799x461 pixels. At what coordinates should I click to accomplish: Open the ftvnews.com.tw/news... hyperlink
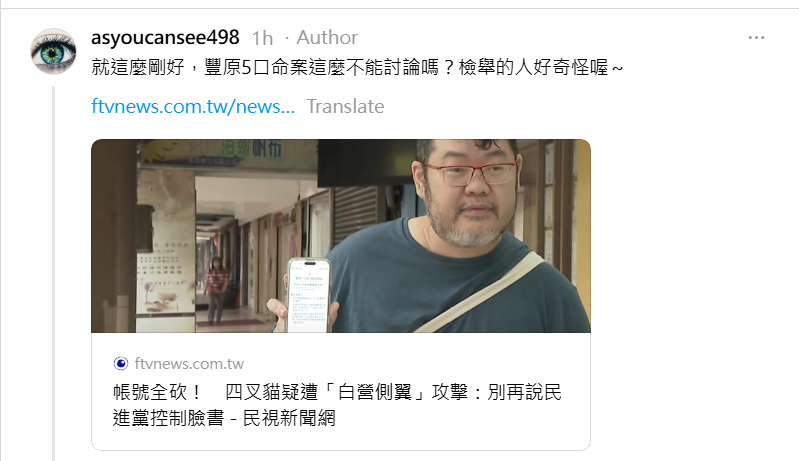[193, 106]
